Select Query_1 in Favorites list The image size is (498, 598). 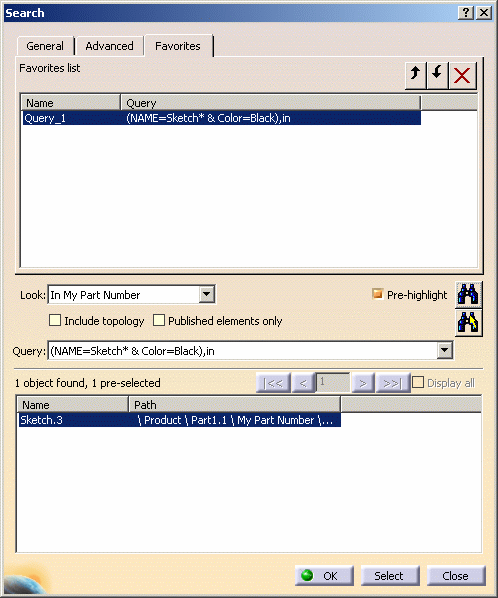tap(221, 118)
